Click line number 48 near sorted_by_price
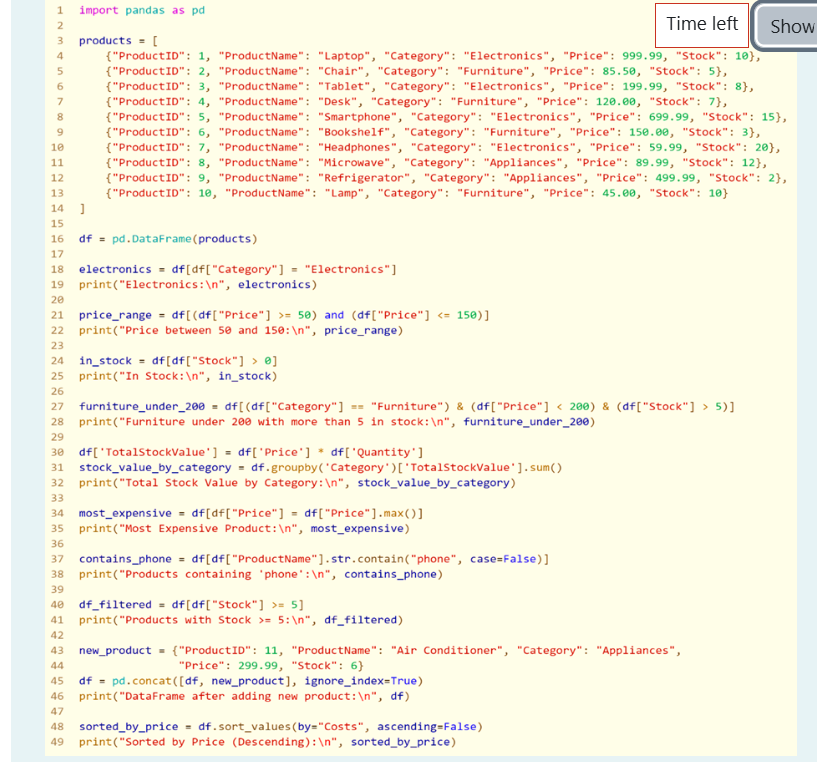817x762 pixels. 57,726
